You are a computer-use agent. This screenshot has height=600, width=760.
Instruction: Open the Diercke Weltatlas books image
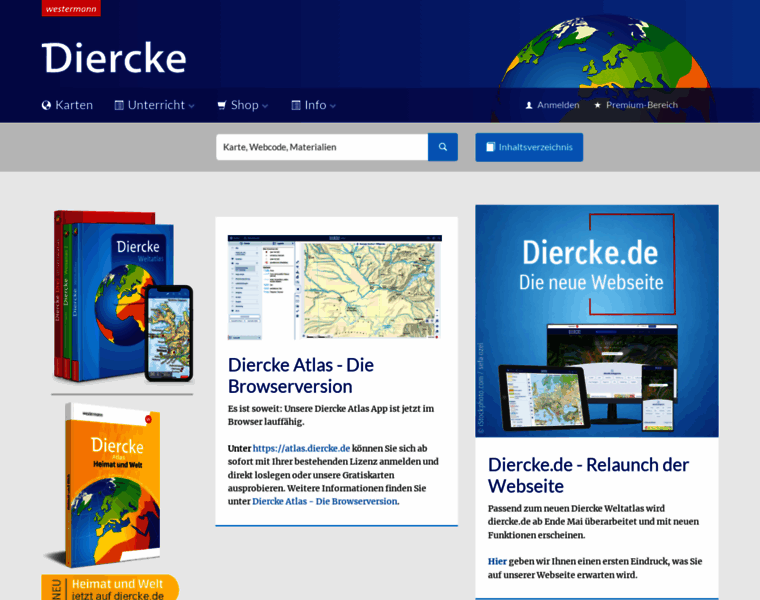[x=123, y=296]
